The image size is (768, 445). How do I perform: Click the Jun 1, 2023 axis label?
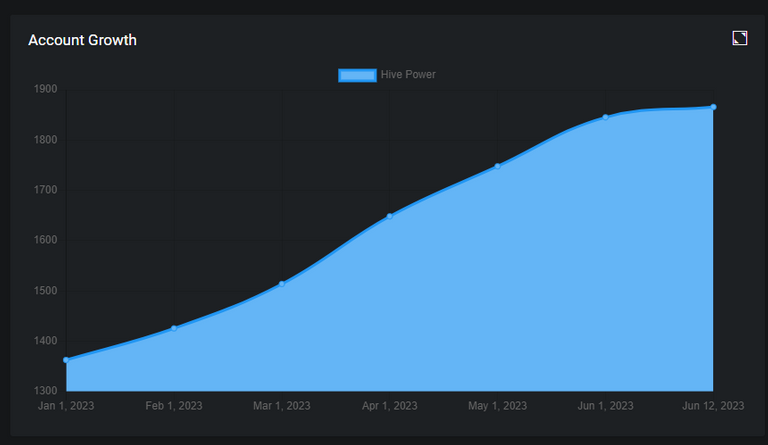tap(605, 406)
